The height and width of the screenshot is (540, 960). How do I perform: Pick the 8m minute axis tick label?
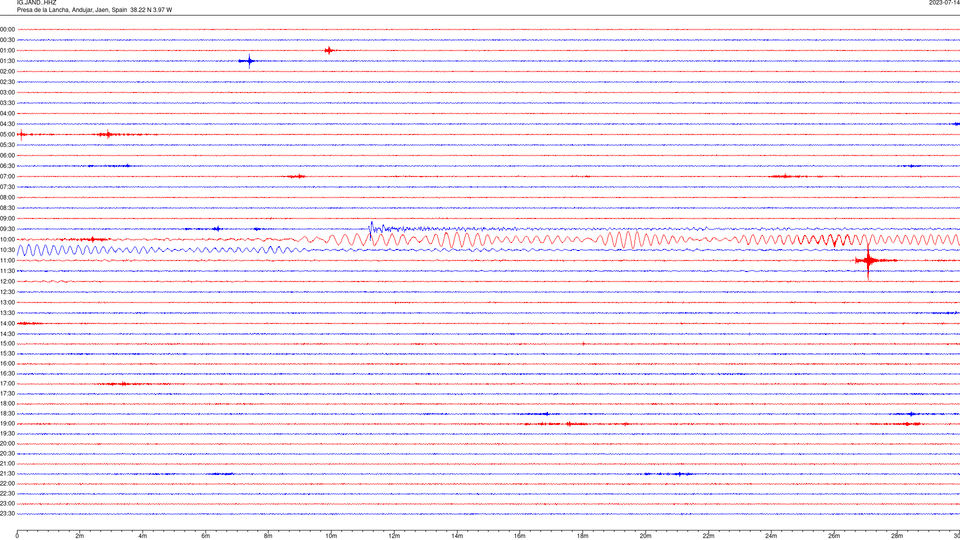tap(268, 536)
